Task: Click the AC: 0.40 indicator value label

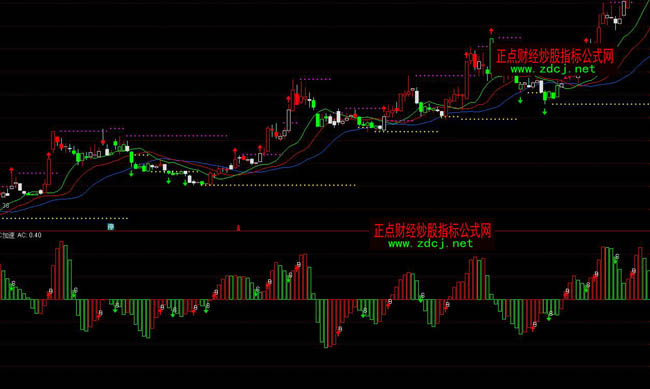Action: tap(29, 235)
